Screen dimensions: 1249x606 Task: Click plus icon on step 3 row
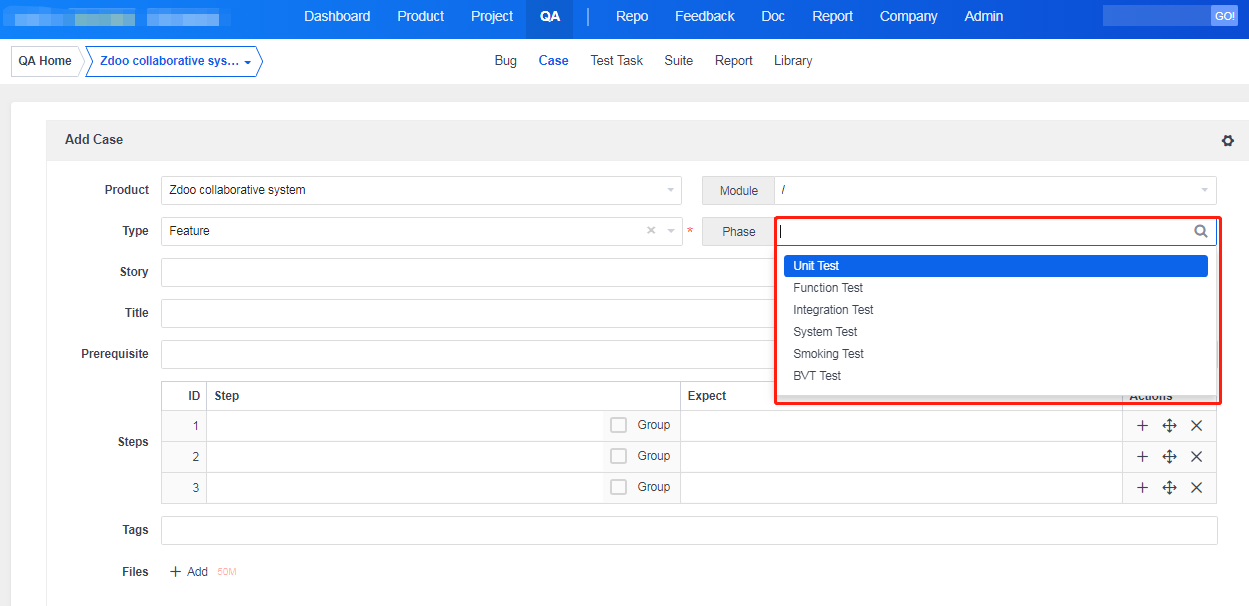coord(1142,488)
